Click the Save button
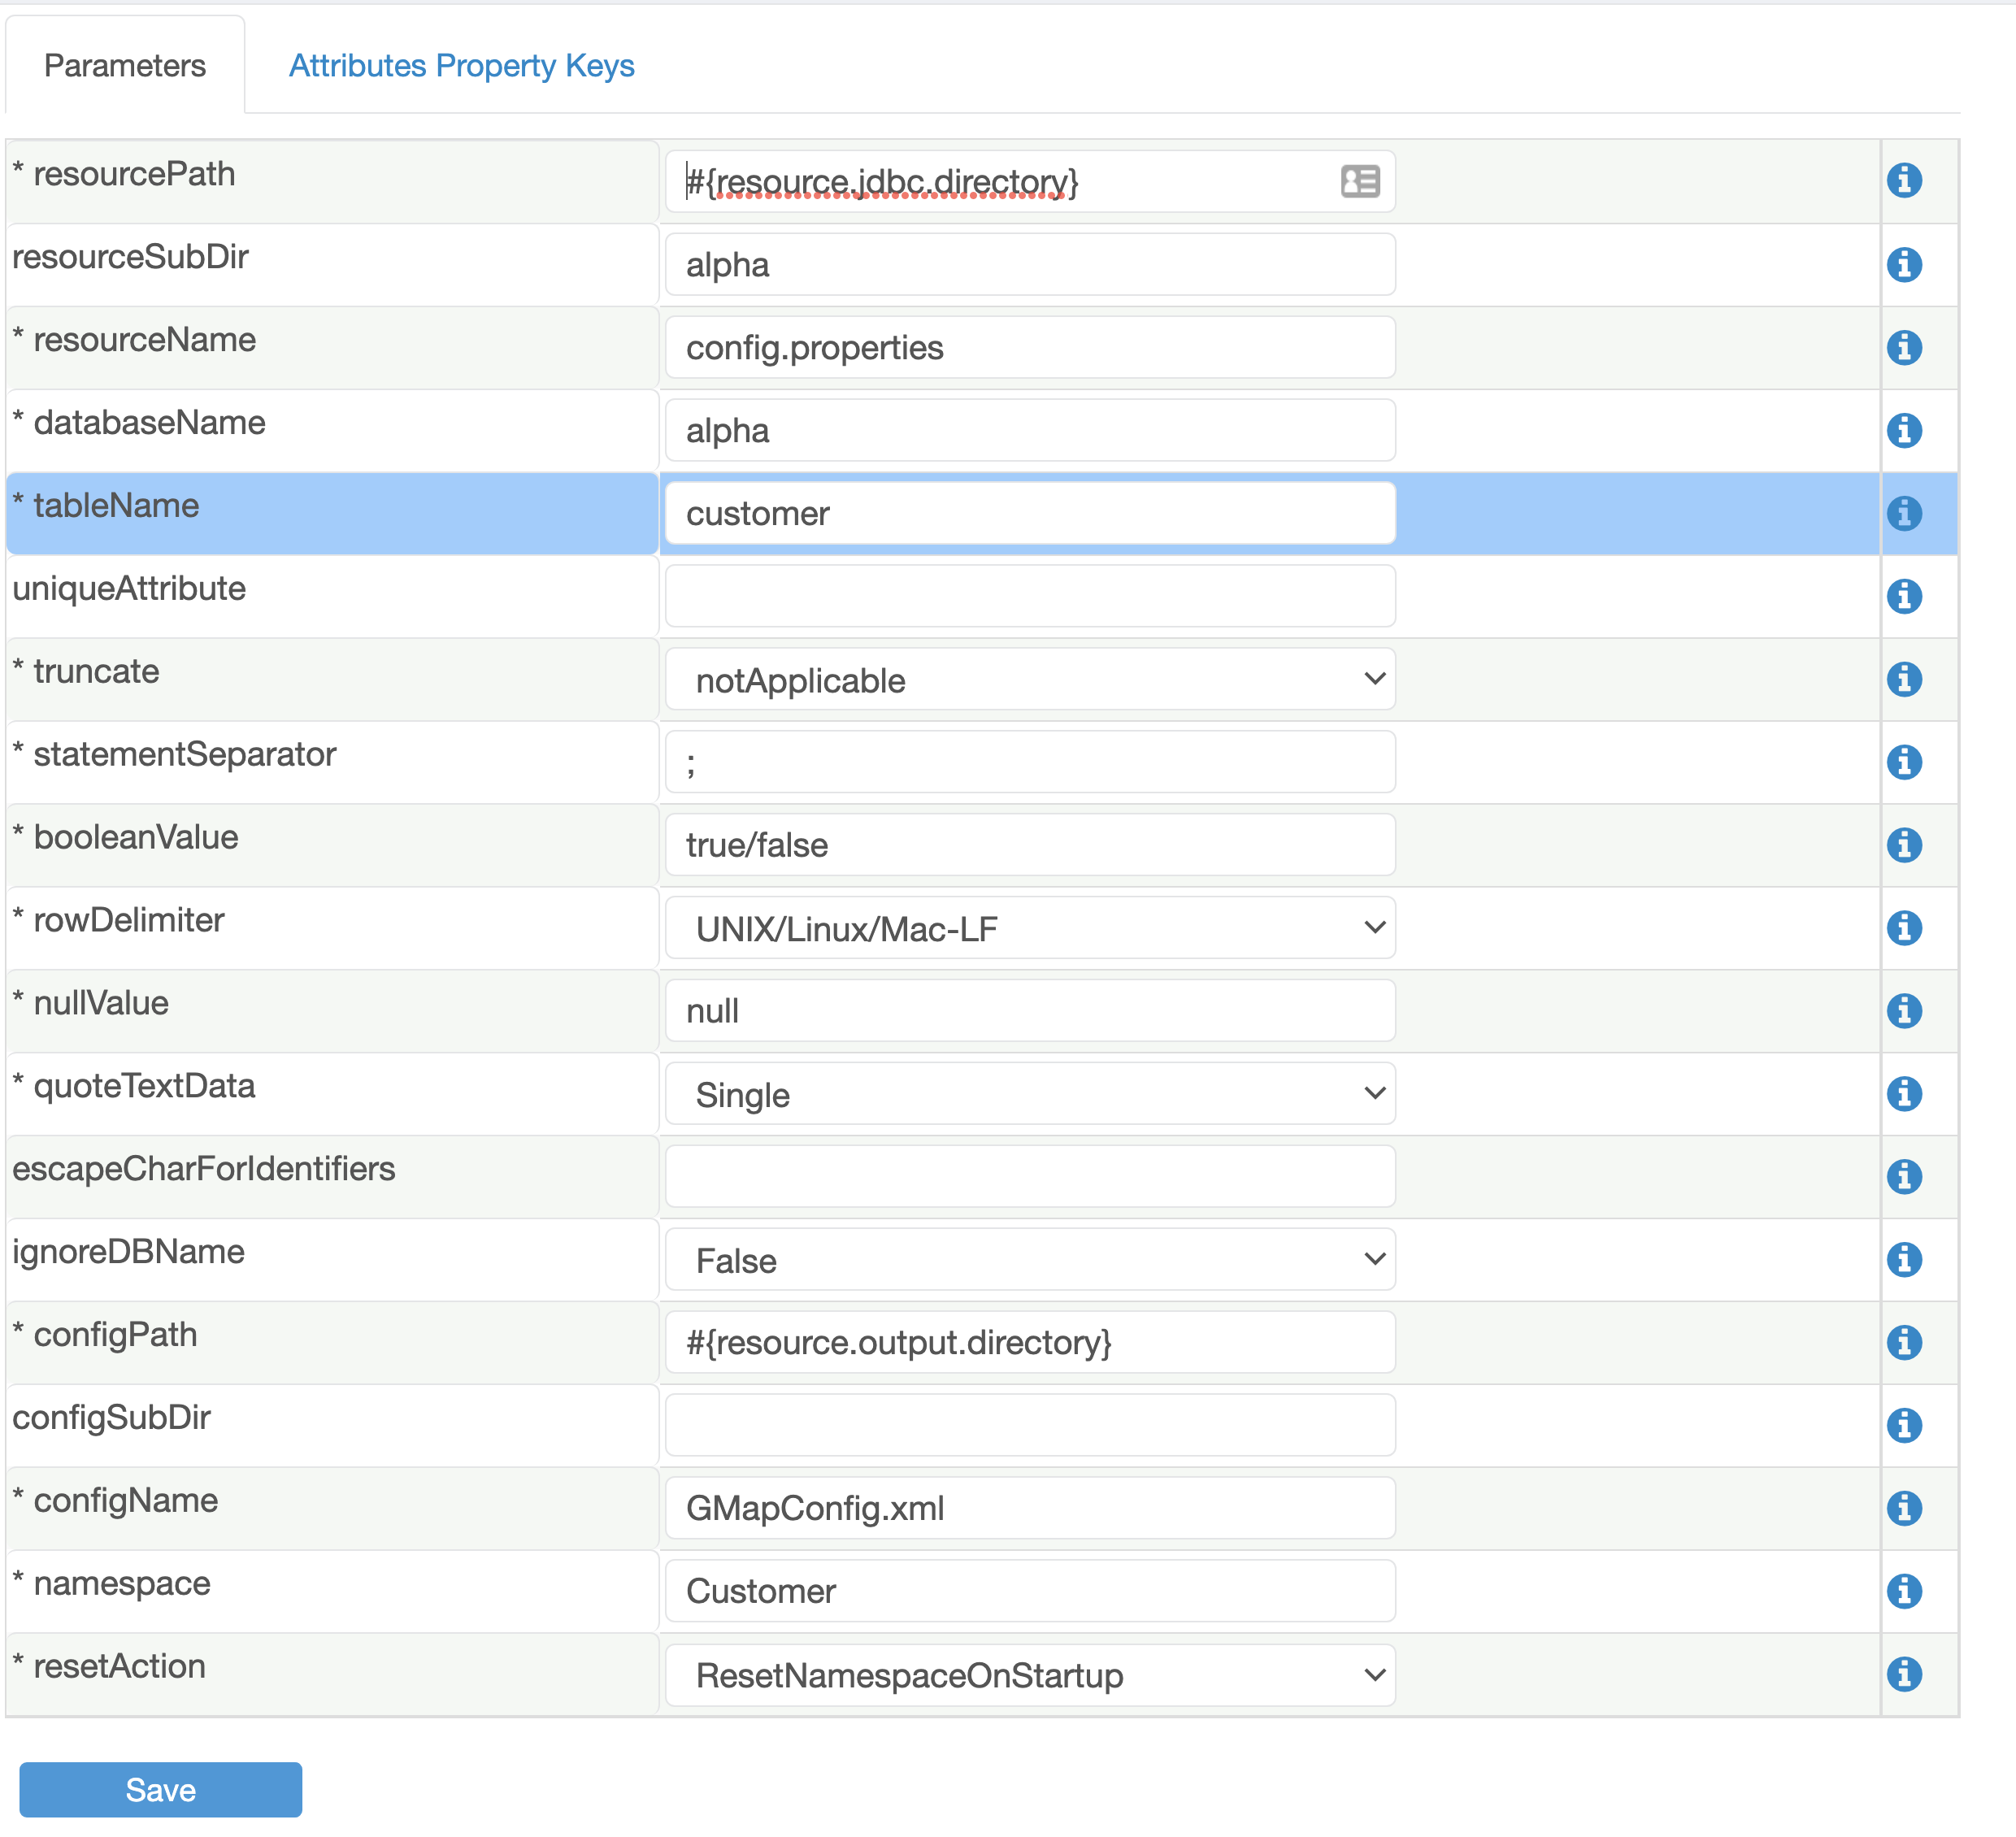The width and height of the screenshot is (2016, 1837). 160,1789
